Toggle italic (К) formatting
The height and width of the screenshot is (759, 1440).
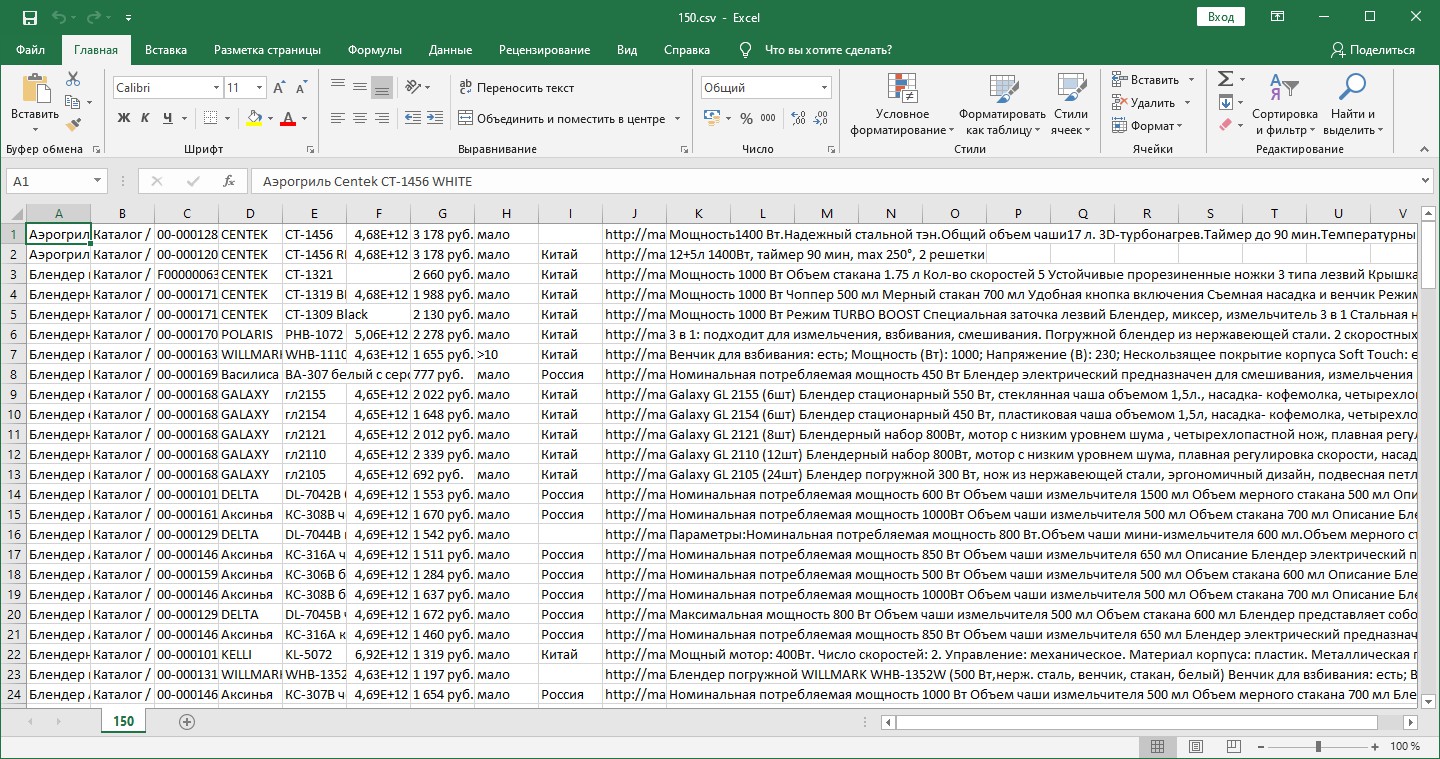[x=145, y=118]
